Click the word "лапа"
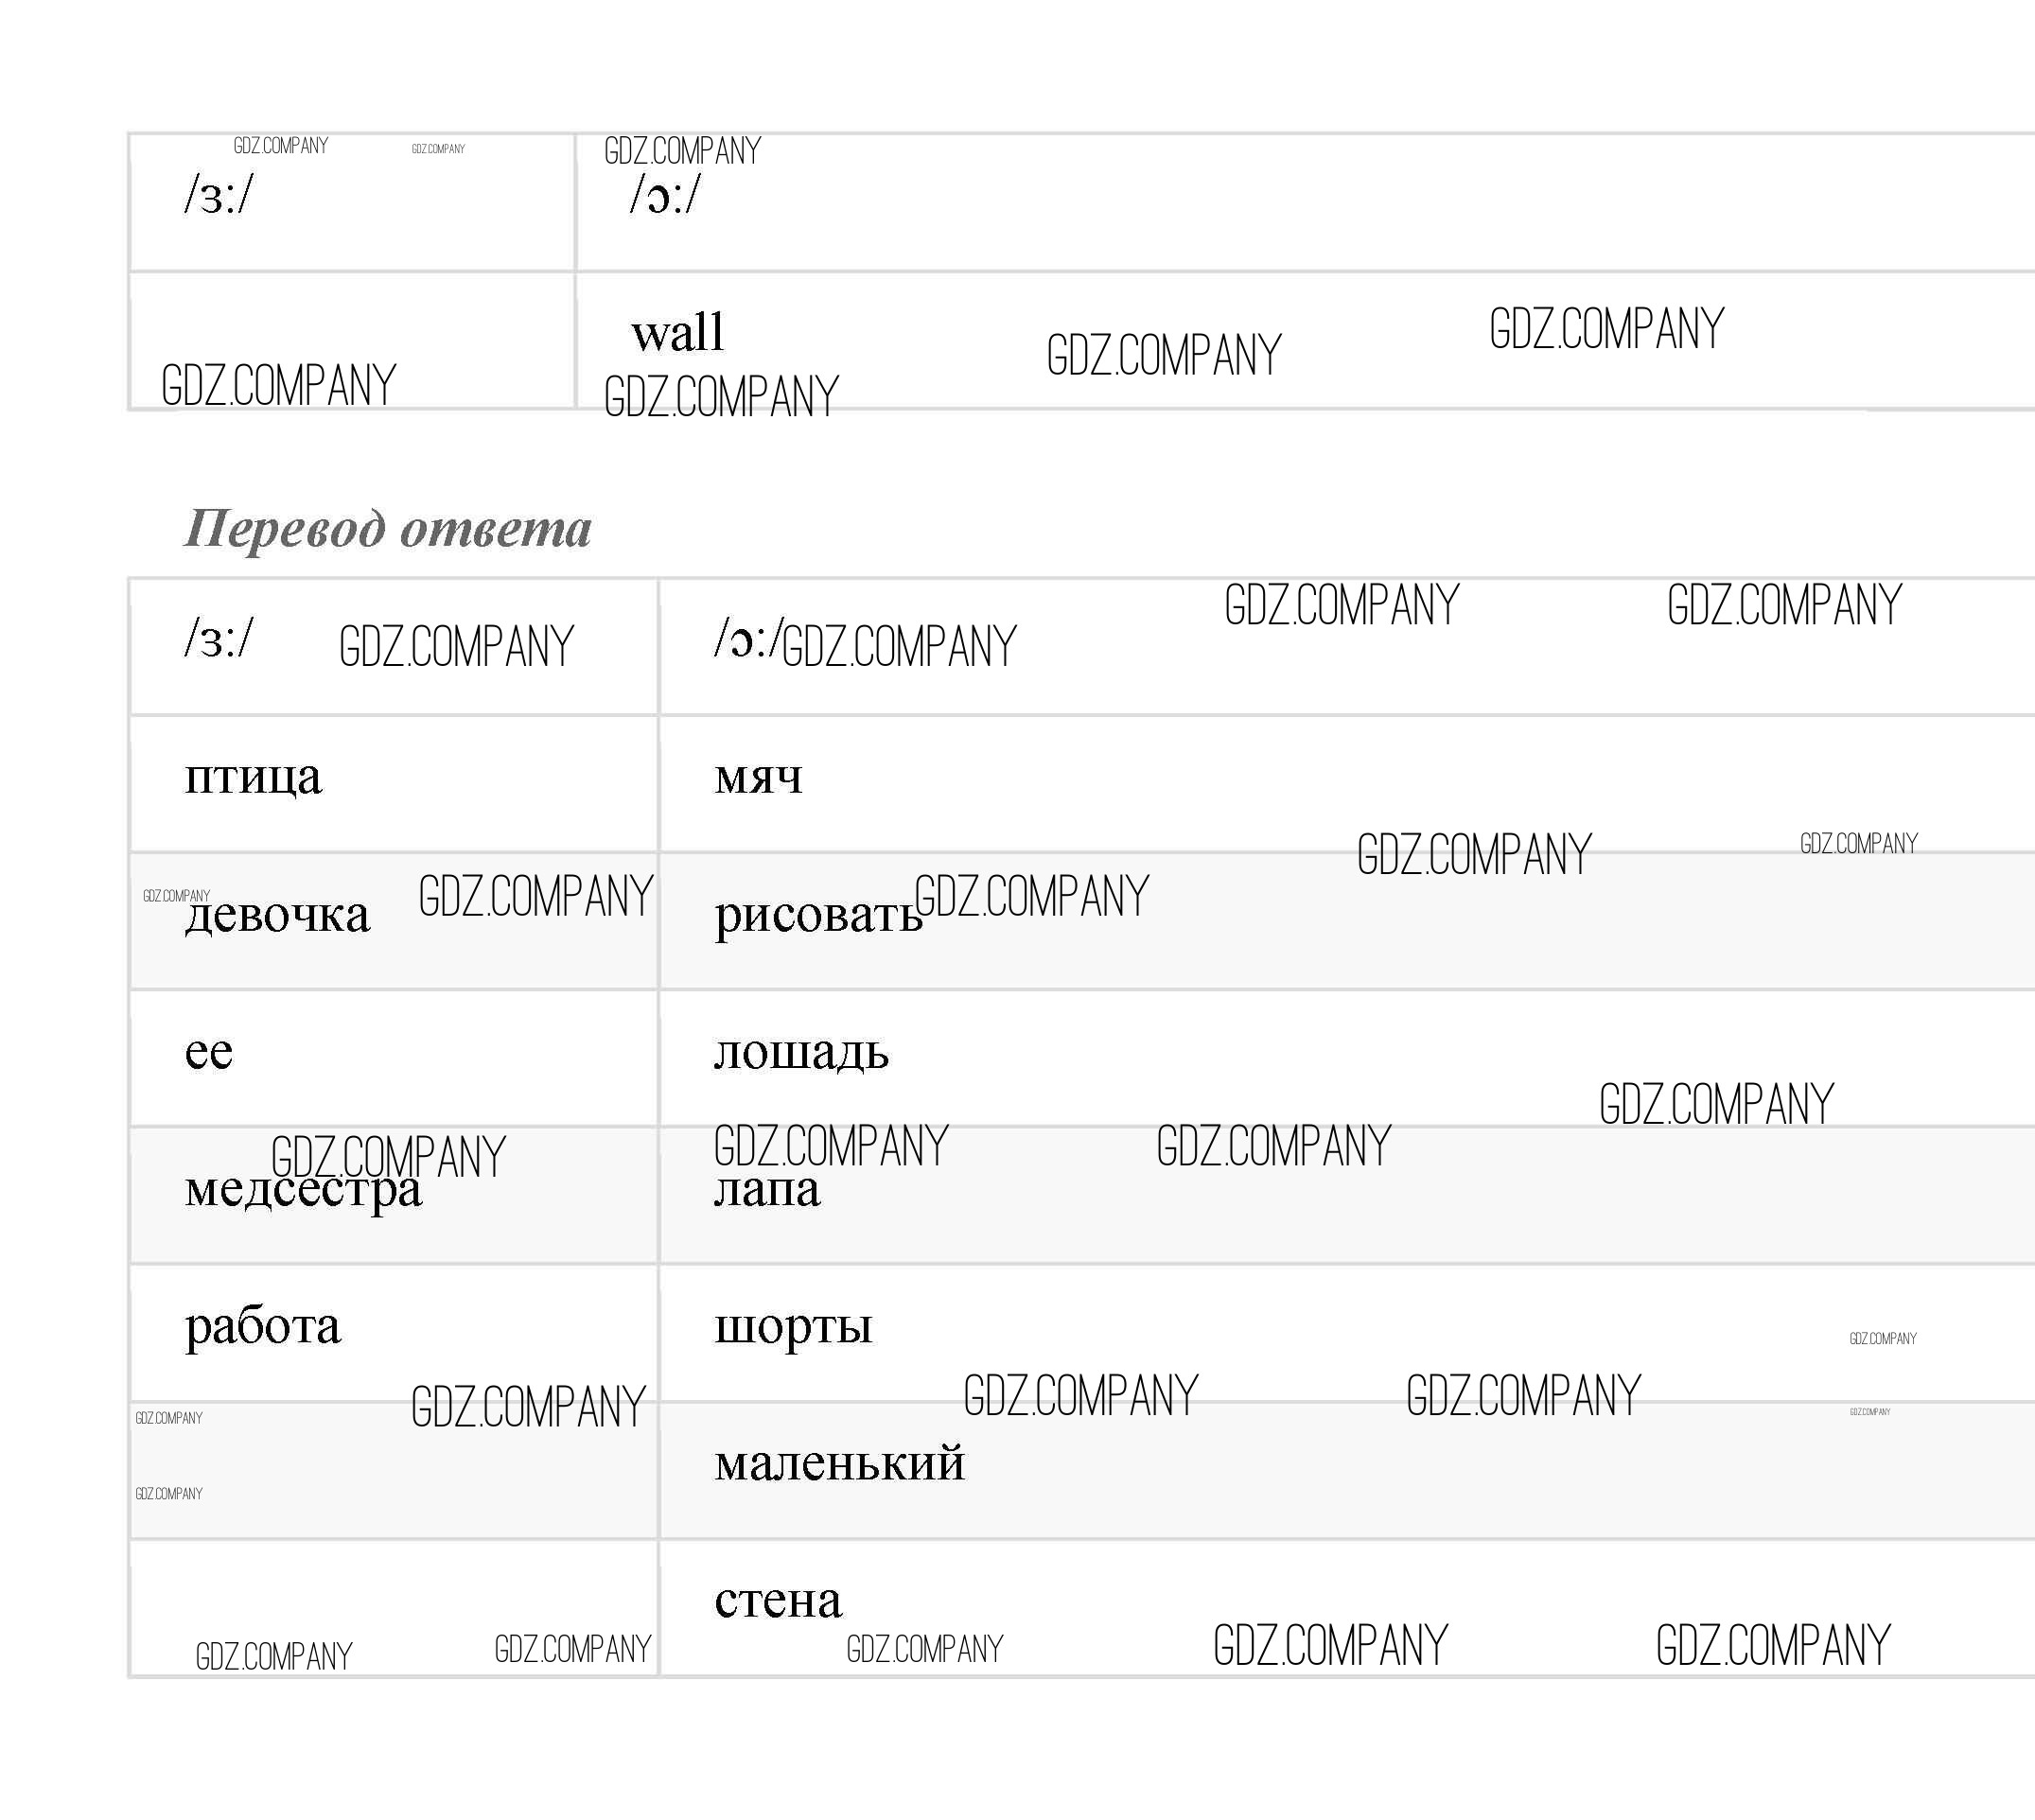The image size is (2035, 1820). pos(767,1190)
